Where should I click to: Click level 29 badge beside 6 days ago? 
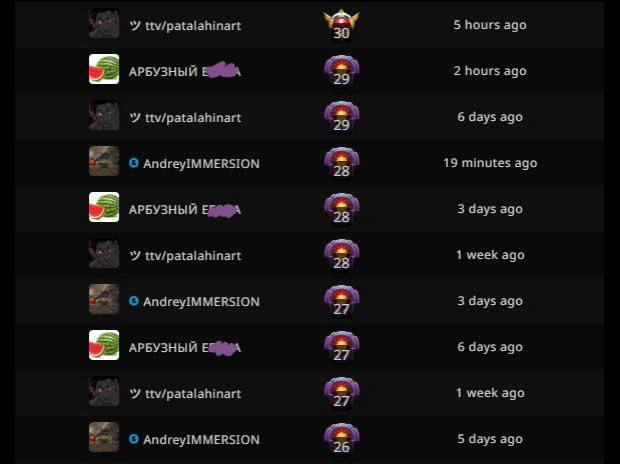click(342, 117)
